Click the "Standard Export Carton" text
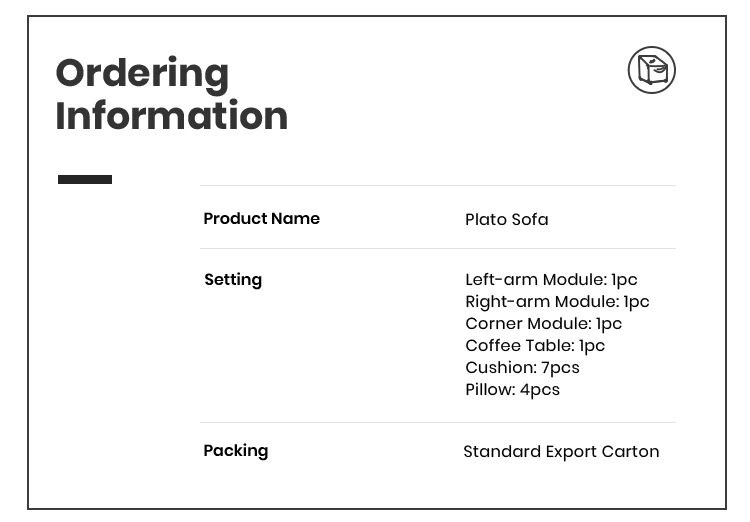This screenshot has height=522, width=750. [x=561, y=452]
